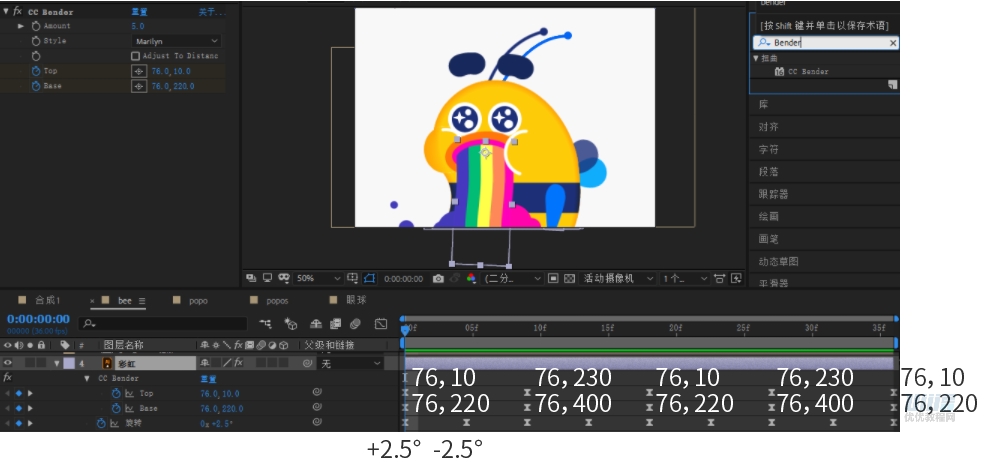Open the resolution dropdown showing 二分

(x=512, y=278)
